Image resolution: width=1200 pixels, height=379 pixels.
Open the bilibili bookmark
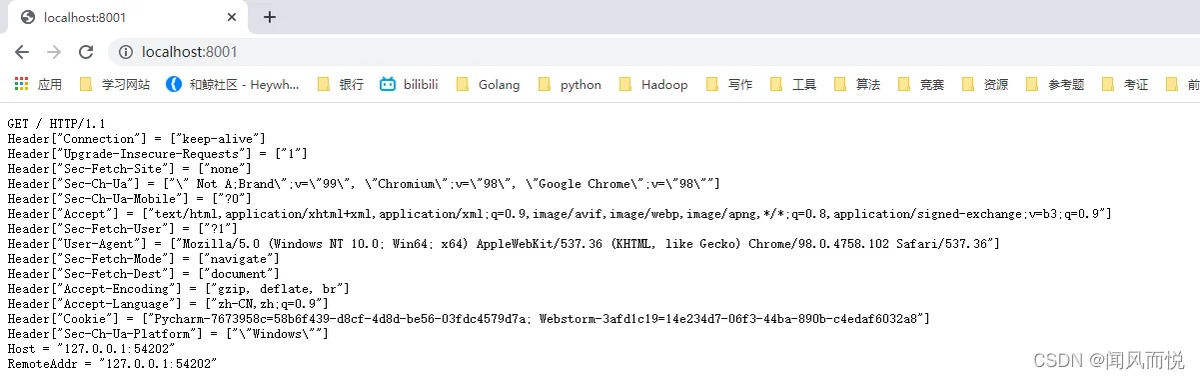point(409,85)
